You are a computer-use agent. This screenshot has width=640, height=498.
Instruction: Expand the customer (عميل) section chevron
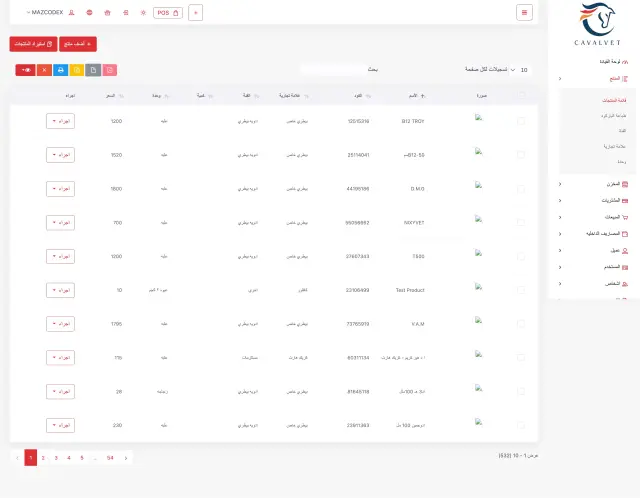(560, 250)
